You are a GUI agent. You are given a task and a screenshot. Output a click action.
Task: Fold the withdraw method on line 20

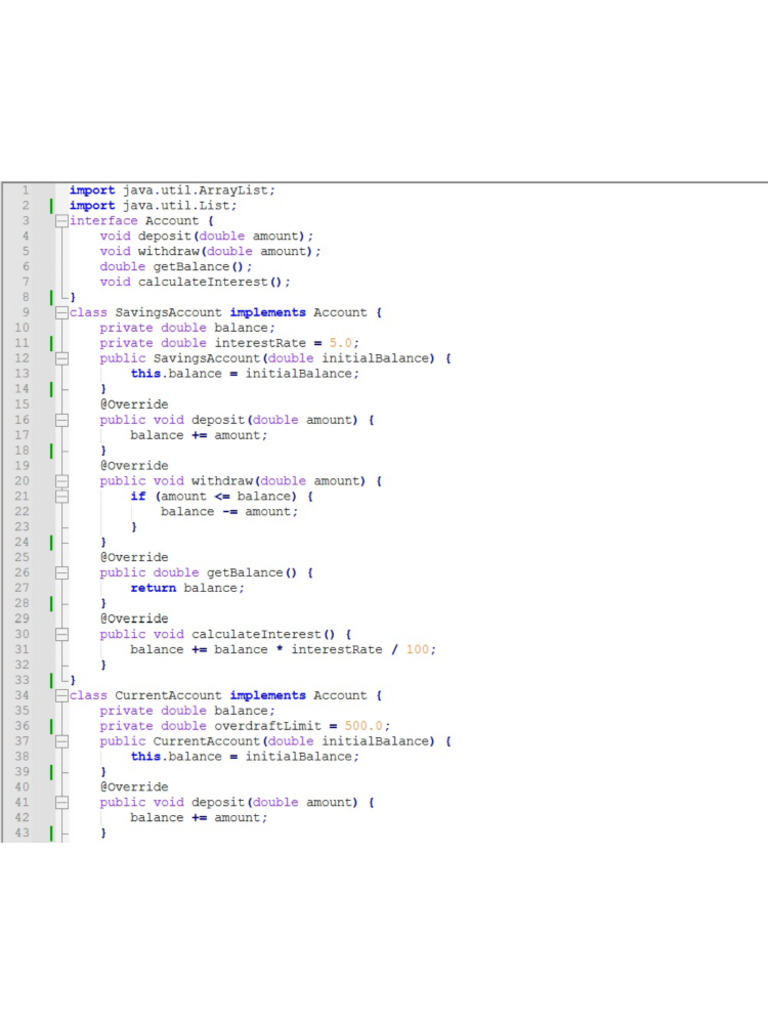pyautogui.click(x=61, y=481)
